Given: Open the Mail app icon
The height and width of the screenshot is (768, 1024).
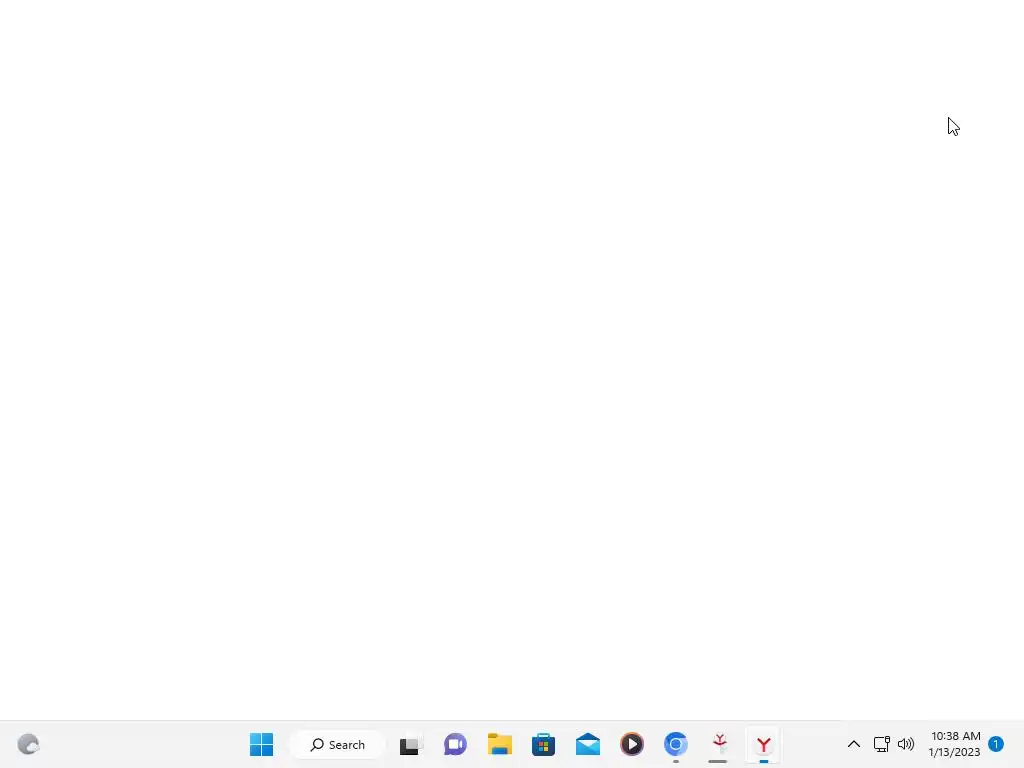Looking at the screenshot, I should tap(588, 744).
